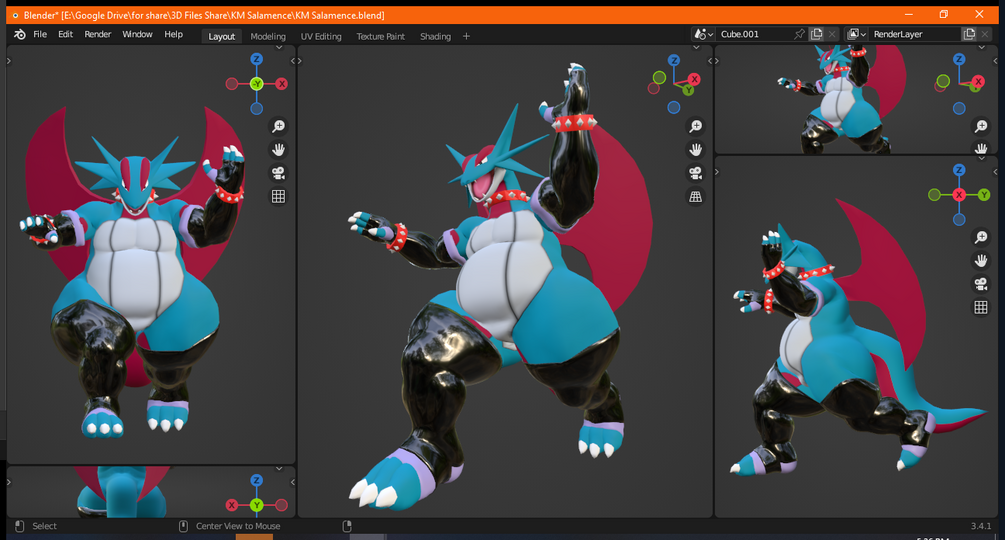The width and height of the screenshot is (1005, 540).
Task: Open the Render menu
Action: (97, 35)
